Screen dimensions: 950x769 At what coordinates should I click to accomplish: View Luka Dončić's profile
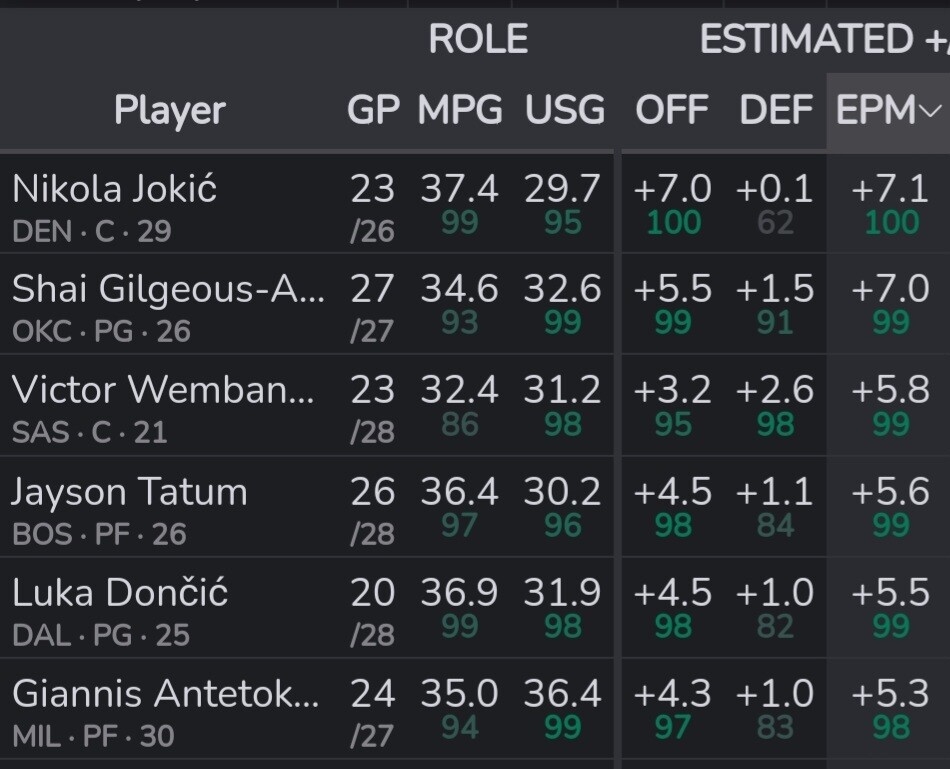[x=120, y=593]
